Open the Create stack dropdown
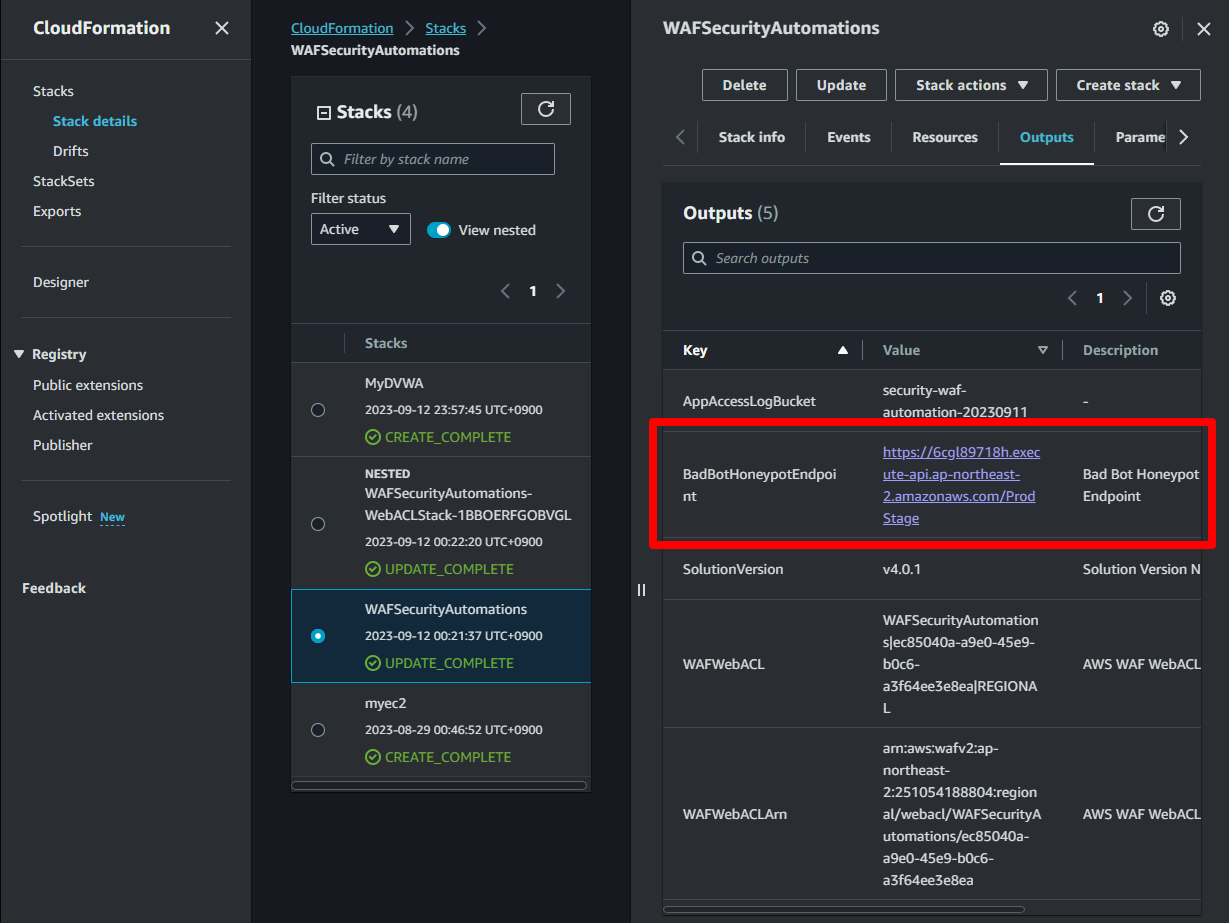This screenshot has width=1229, height=923. 1128,85
